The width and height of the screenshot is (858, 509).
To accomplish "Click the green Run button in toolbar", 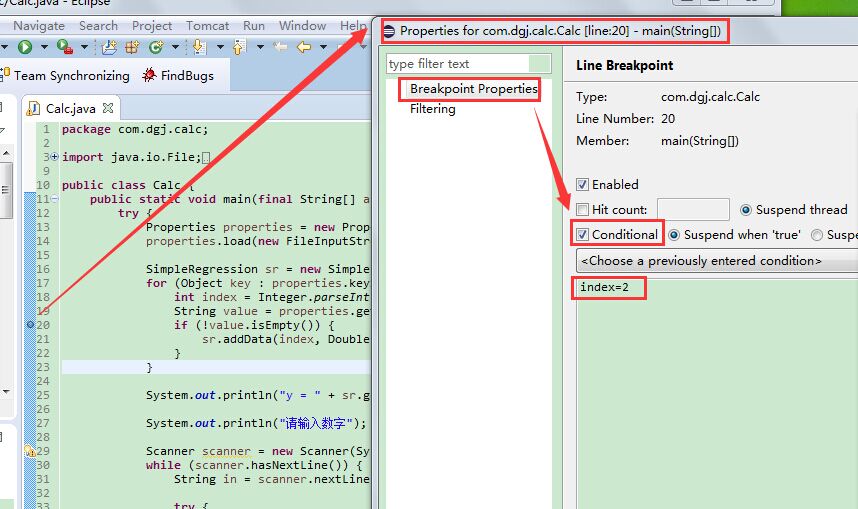I will pyautogui.click(x=25, y=47).
